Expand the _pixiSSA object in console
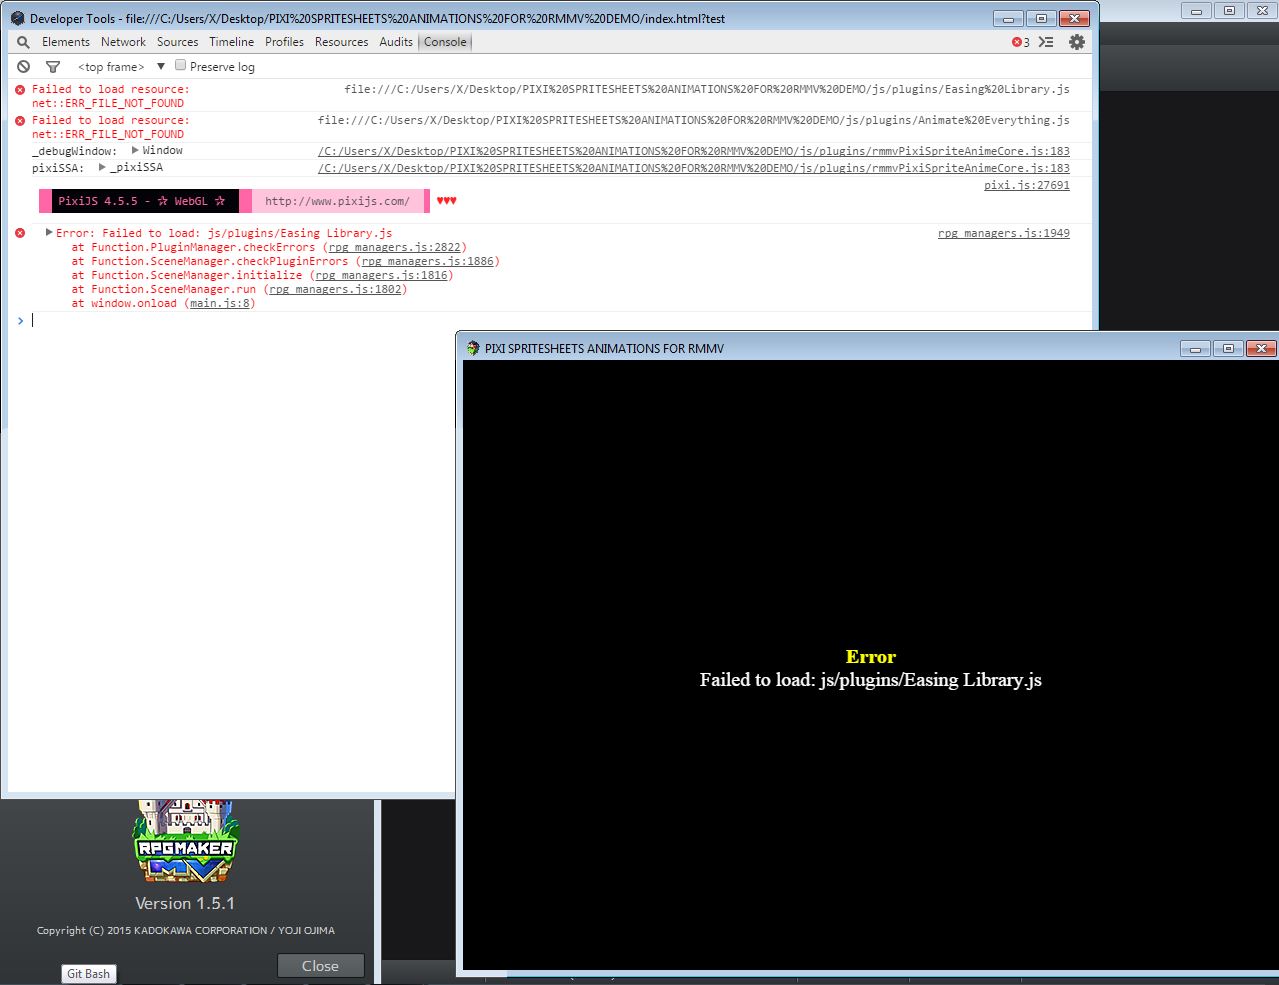1279x985 pixels. (x=102, y=167)
